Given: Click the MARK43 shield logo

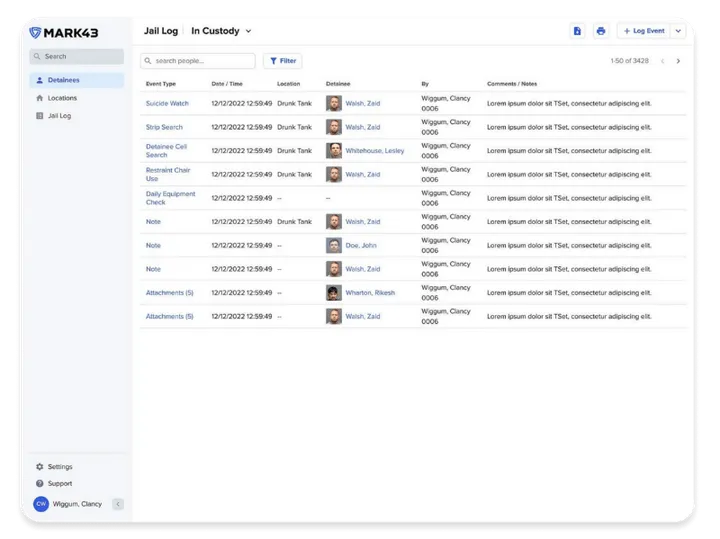Looking at the screenshot, I should coord(35,33).
